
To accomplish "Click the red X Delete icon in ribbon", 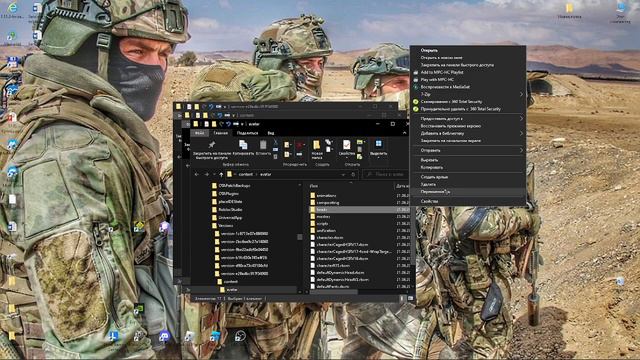I will click(x=300, y=145).
